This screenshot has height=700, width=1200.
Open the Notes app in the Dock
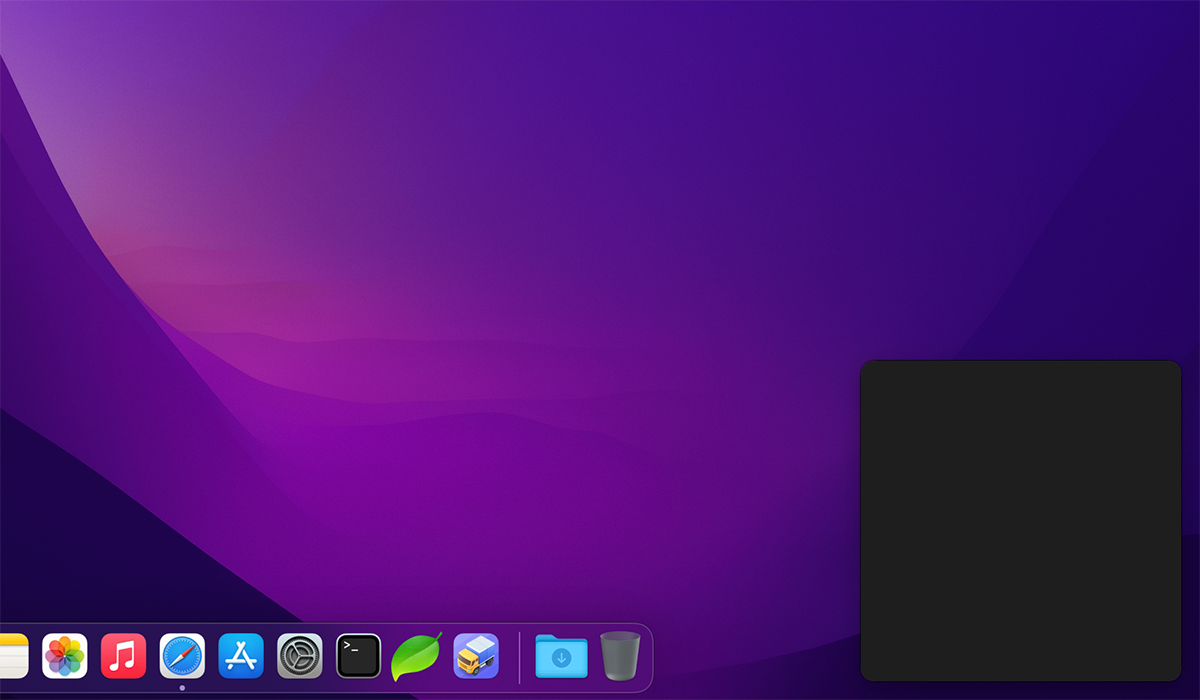pyautogui.click(x=13, y=657)
